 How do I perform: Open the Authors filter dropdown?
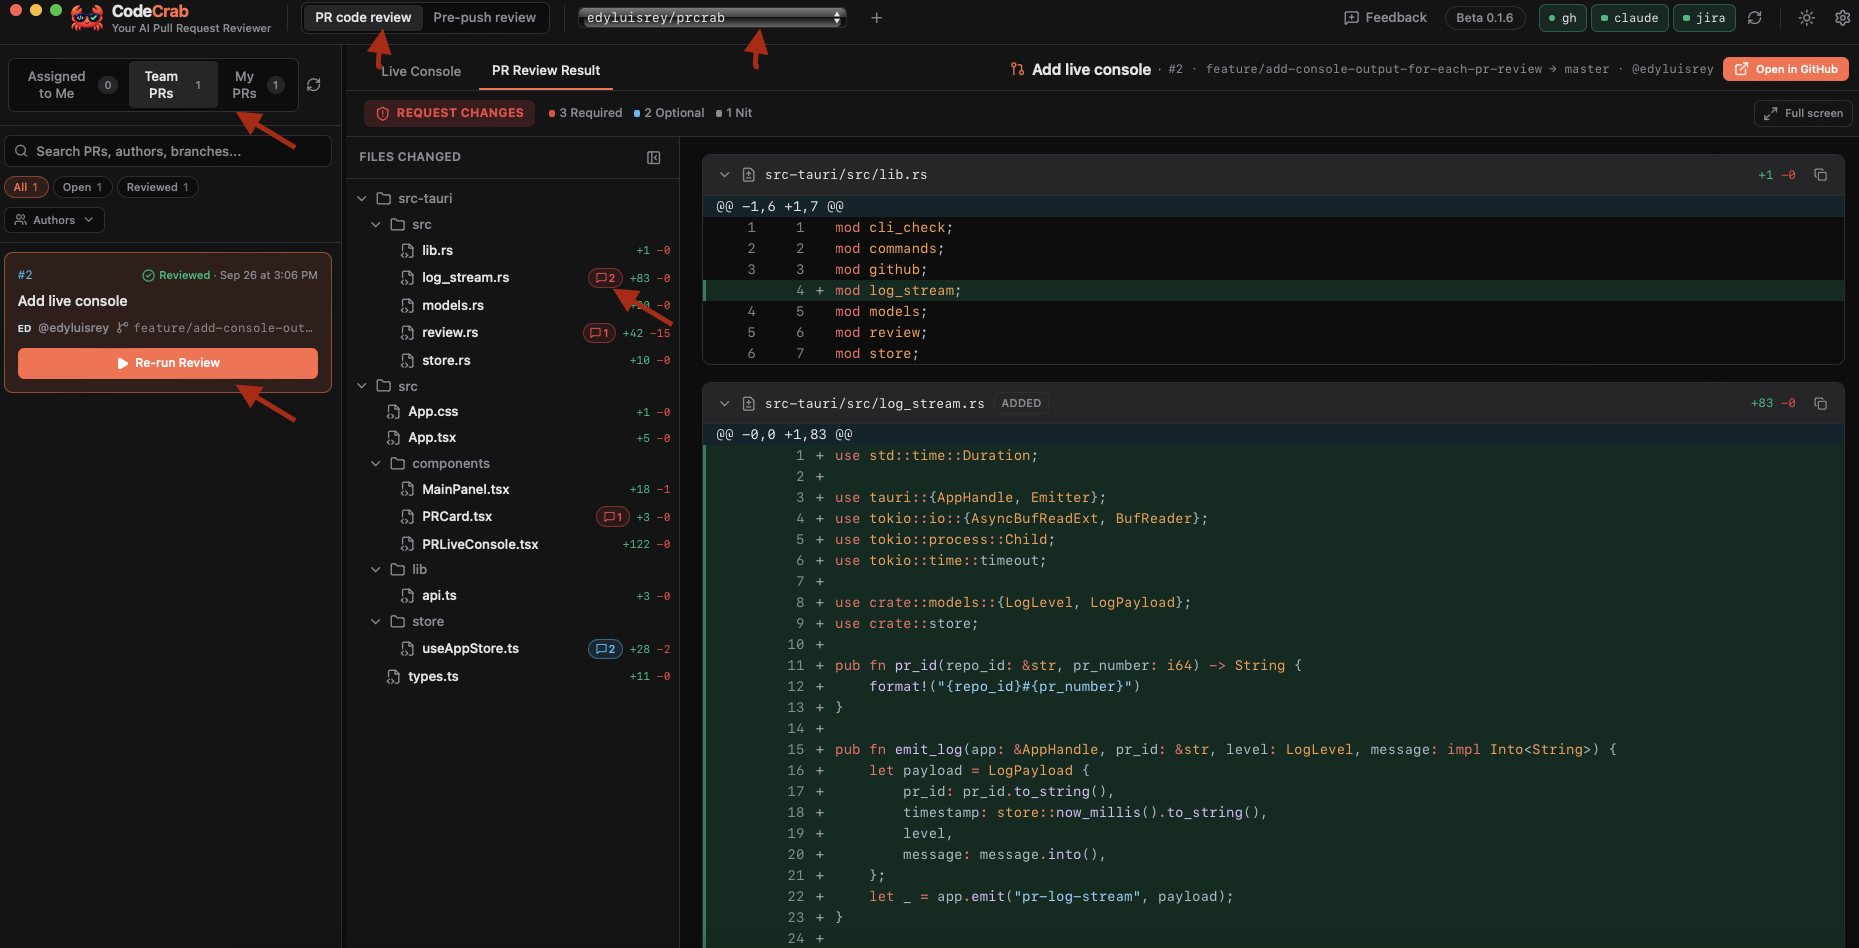pyautogui.click(x=55, y=220)
